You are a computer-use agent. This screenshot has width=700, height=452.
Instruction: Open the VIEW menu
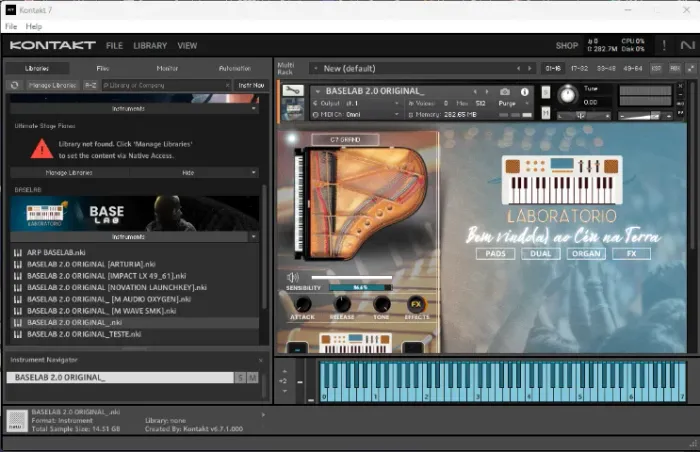[x=187, y=46]
